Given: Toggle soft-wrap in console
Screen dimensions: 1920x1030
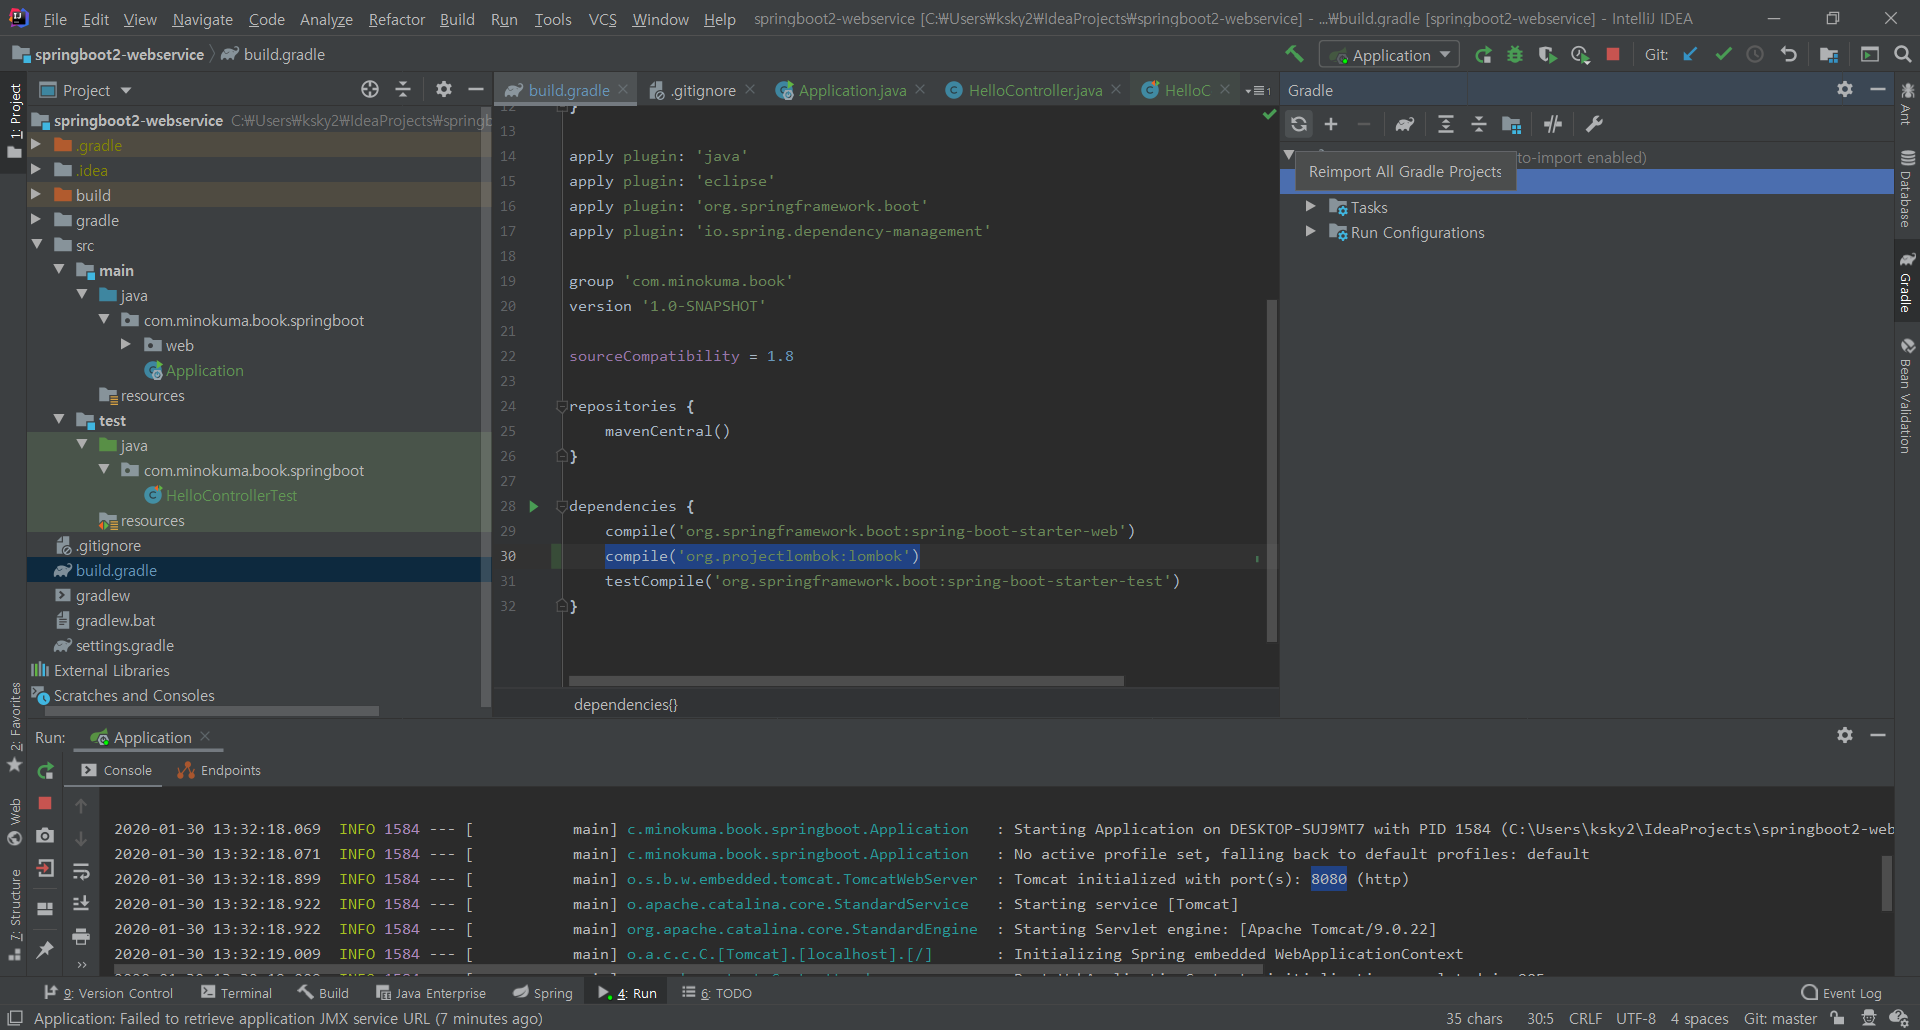Looking at the screenshot, I should click(x=81, y=871).
